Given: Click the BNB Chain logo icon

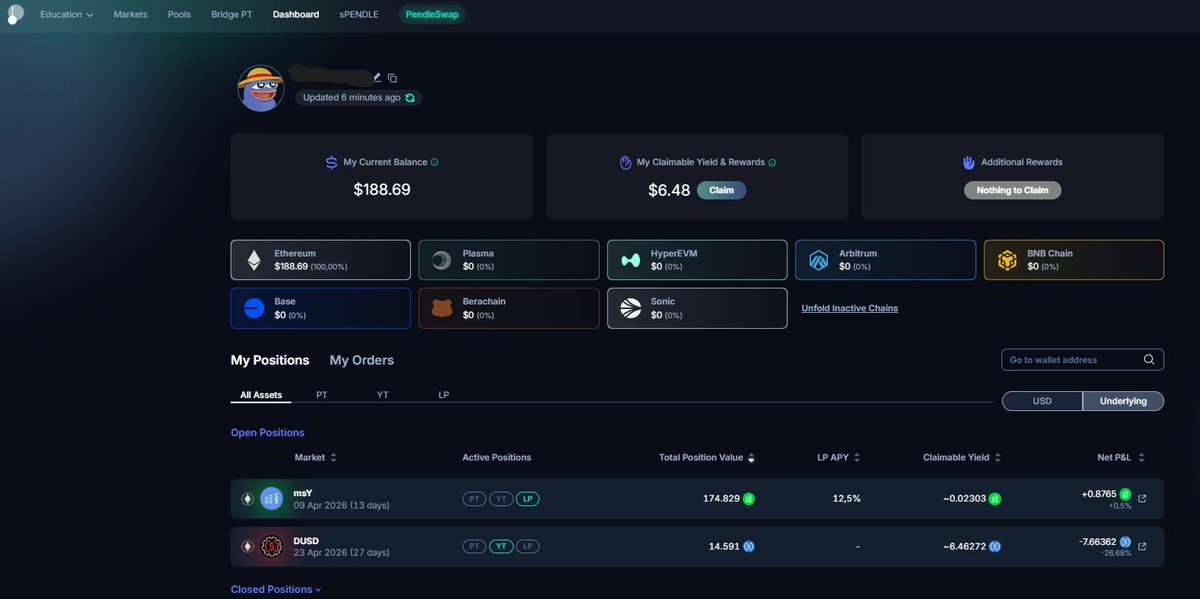Looking at the screenshot, I should tap(1007, 260).
